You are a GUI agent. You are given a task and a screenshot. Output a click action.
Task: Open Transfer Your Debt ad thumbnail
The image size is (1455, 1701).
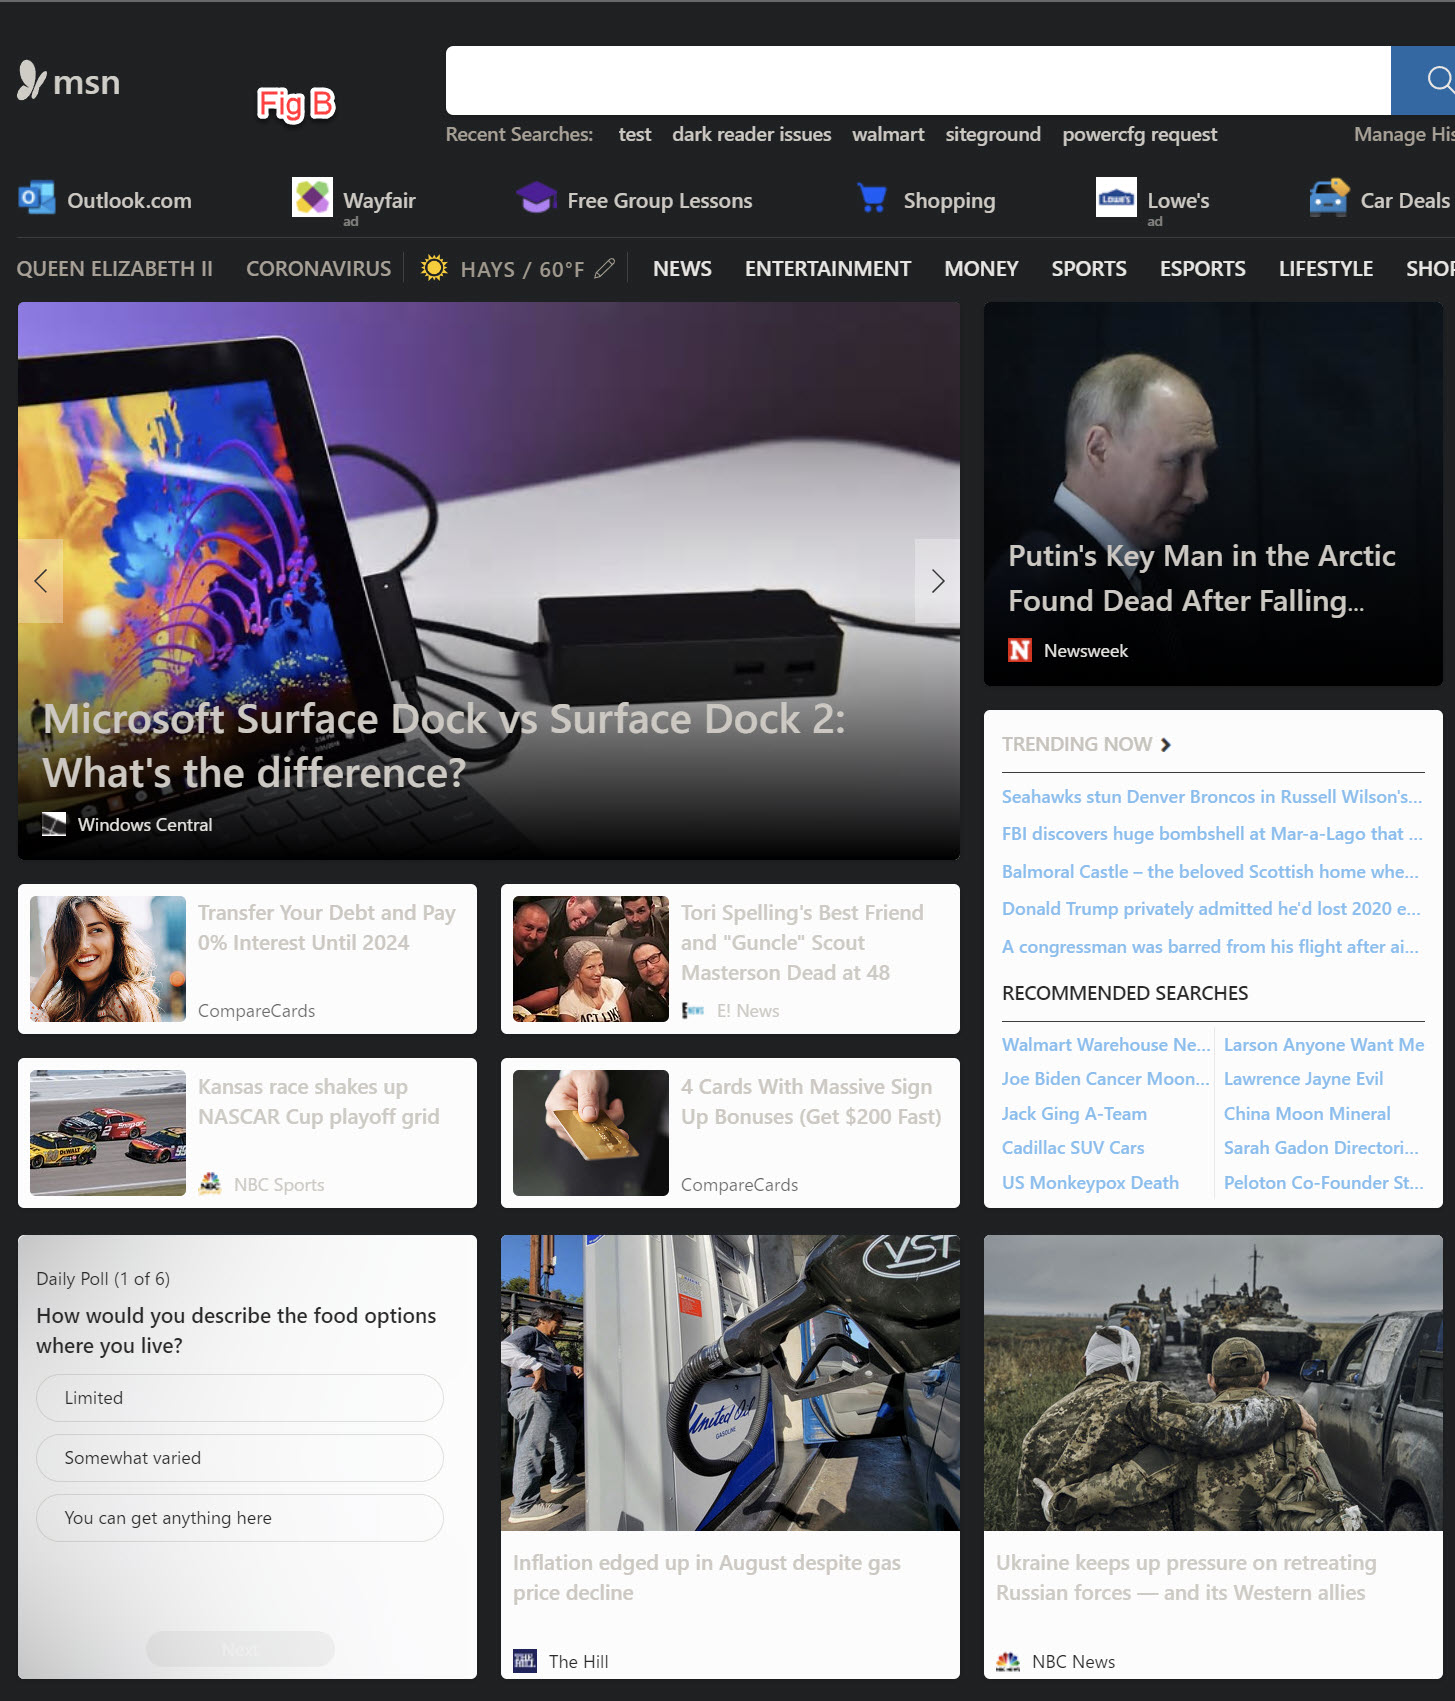108,959
